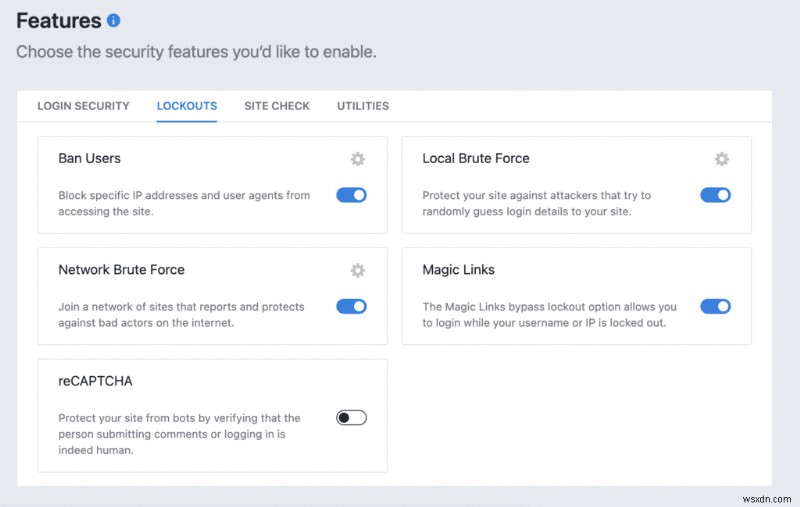Screen dimensions: 800x507
Task: Enable the reCAPTCHA toggle
Action: [x=351, y=417]
